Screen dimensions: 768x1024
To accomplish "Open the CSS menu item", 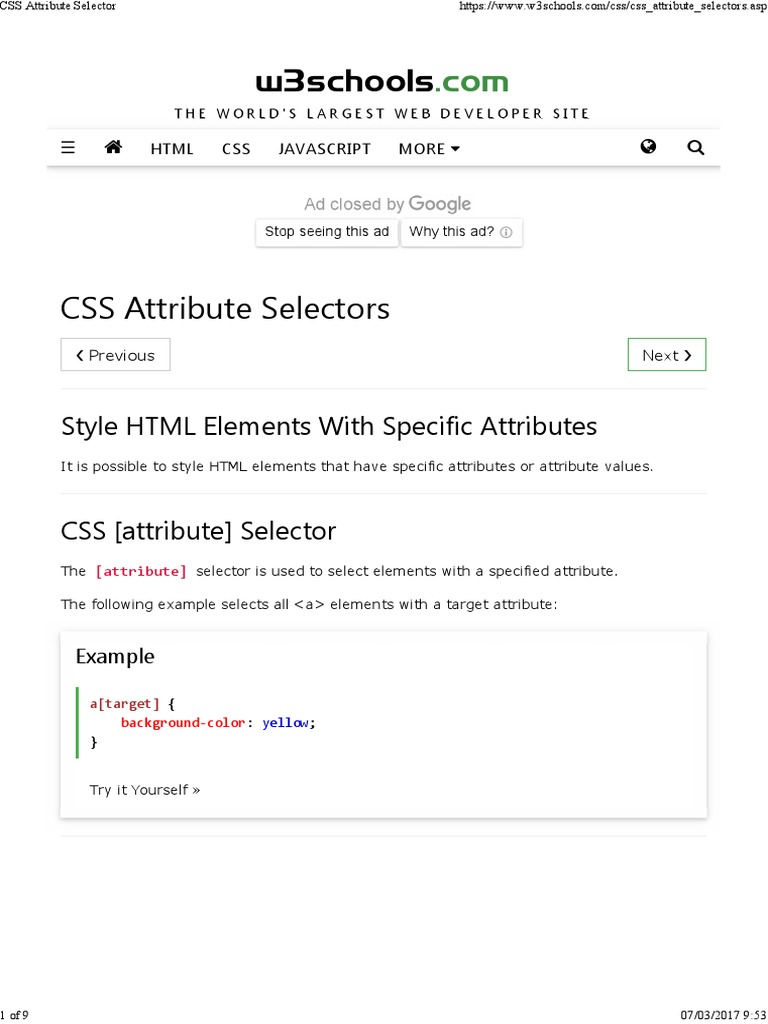I will 236,149.
